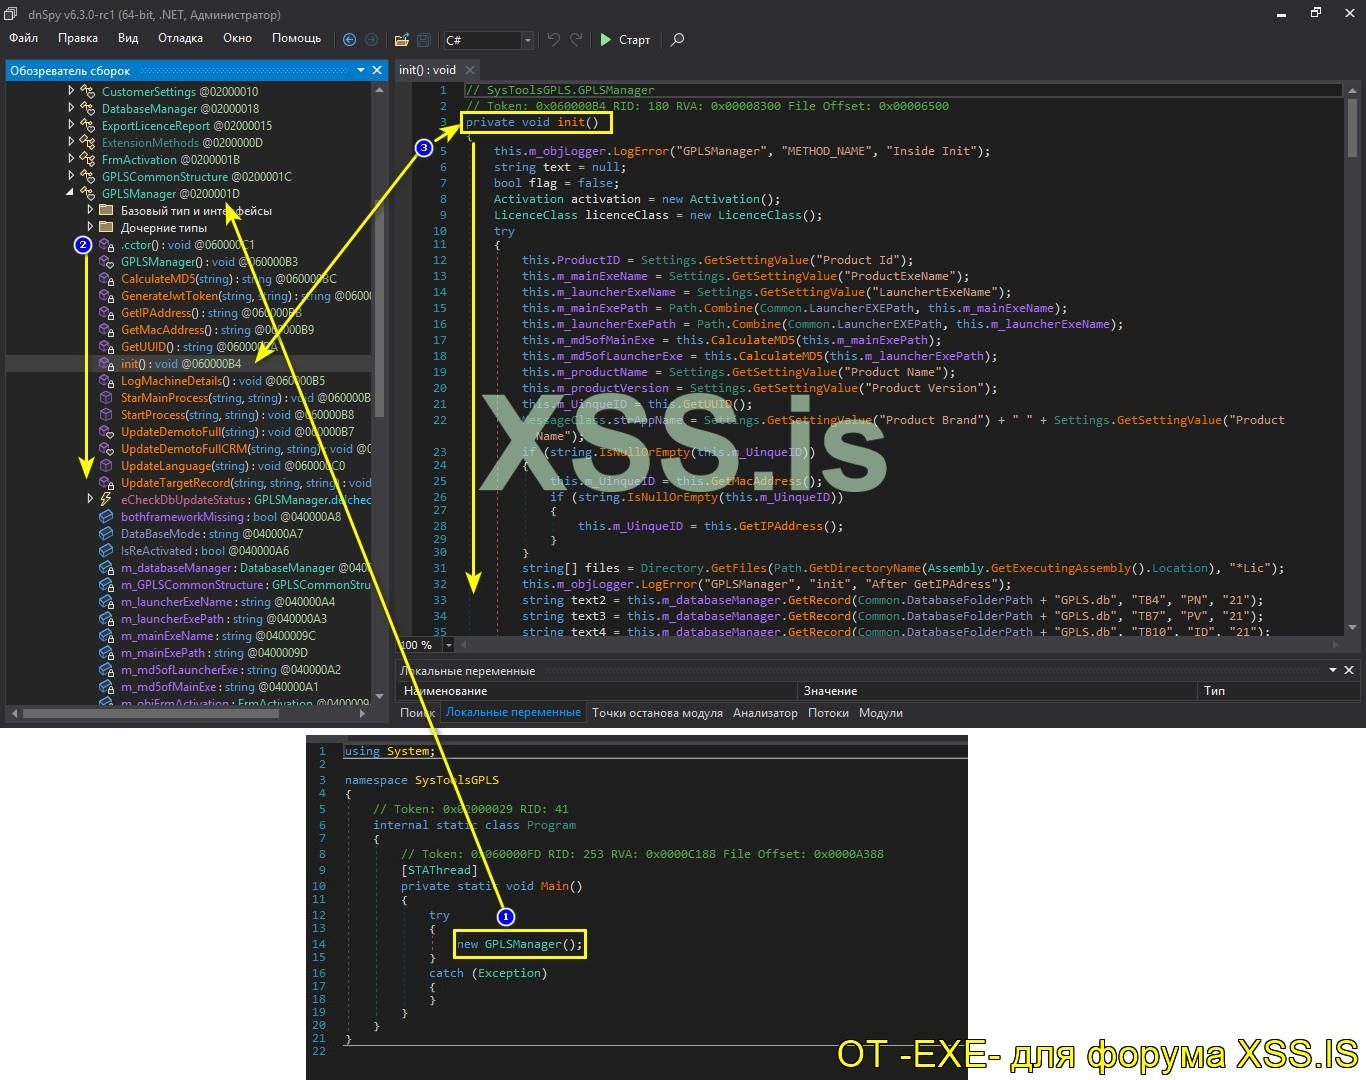Click the LogMachineDetails method icon
Viewport: 1366px width, 1080px height.
[x=107, y=381]
